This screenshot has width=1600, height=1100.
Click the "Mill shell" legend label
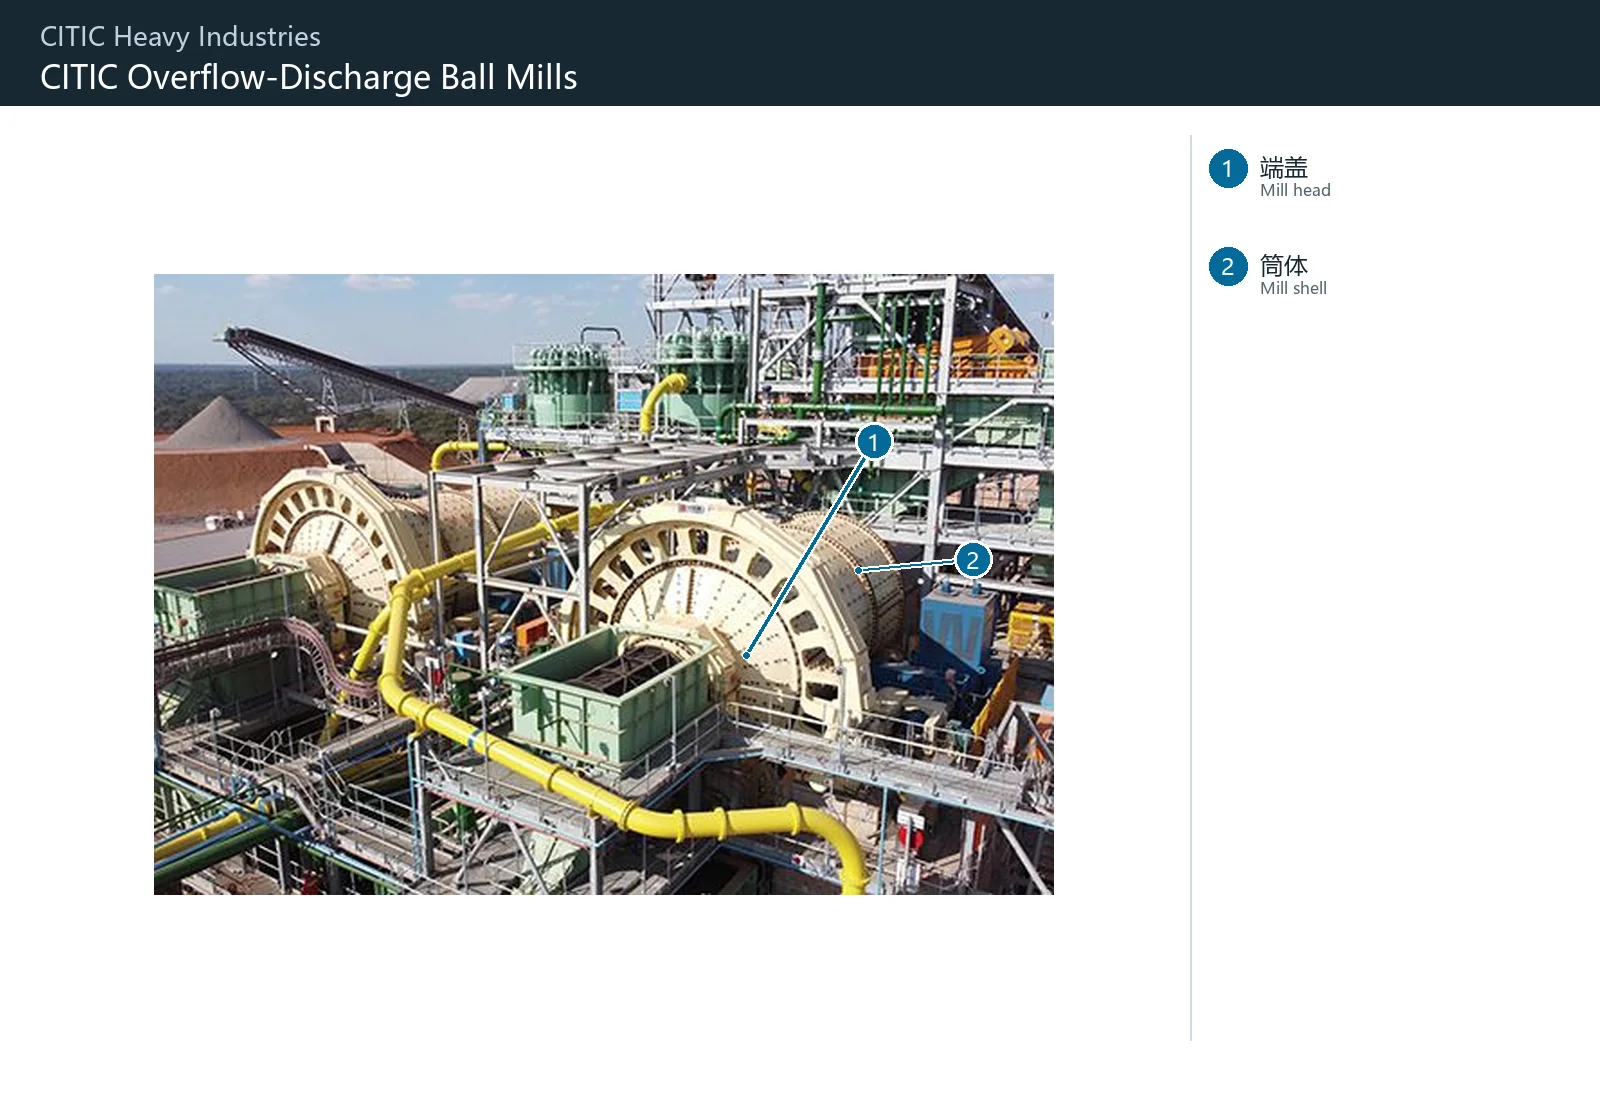1293,288
